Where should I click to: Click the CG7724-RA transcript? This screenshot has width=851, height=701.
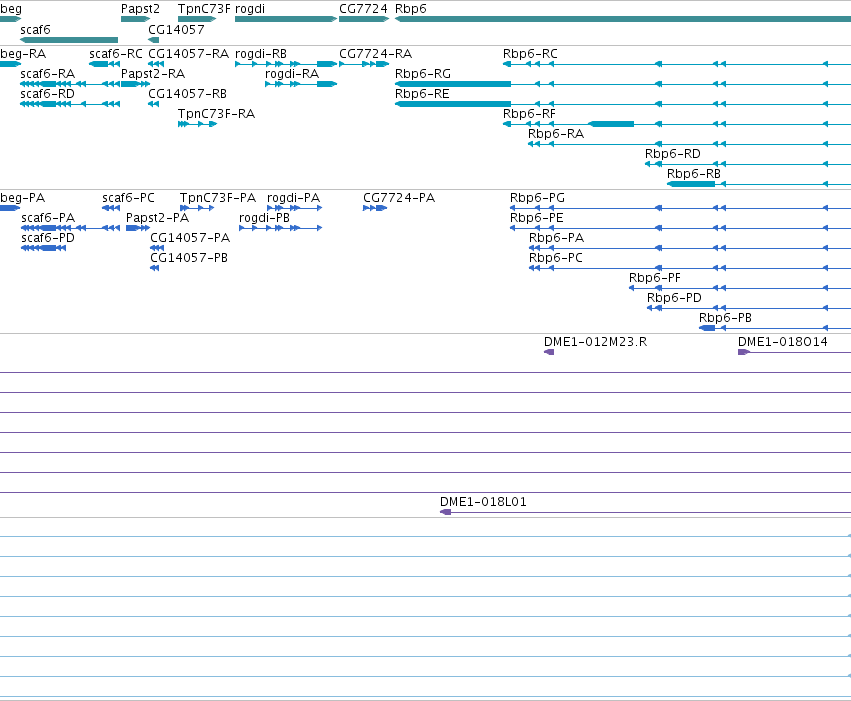click(x=364, y=64)
